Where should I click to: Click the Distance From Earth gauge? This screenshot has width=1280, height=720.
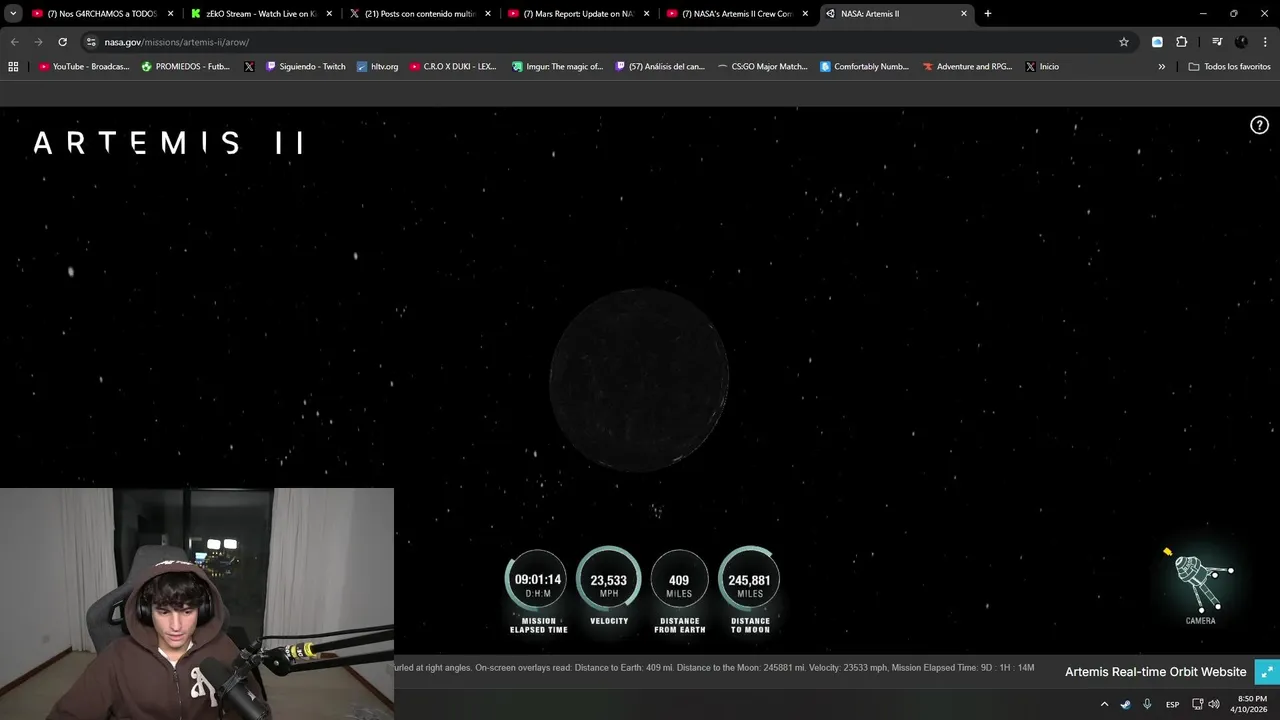pyautogui.click(x=680, y=590)
